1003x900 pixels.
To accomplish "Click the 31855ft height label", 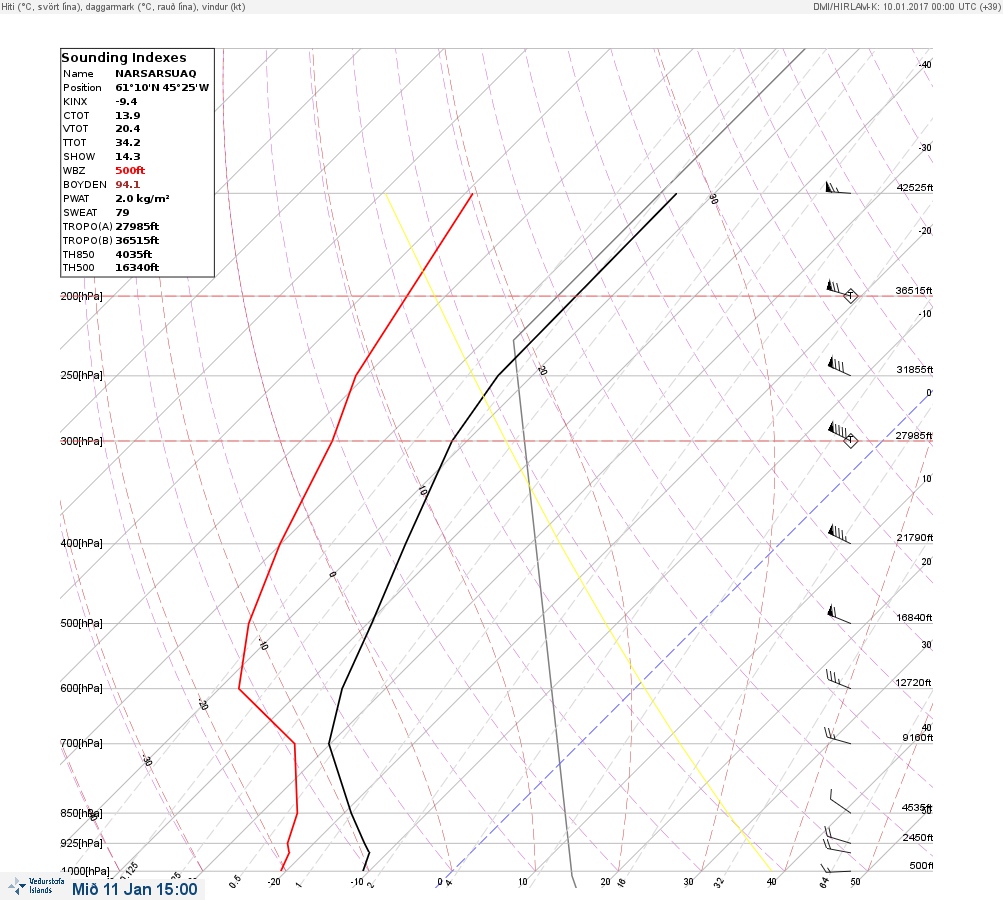I will coord(915,370).
